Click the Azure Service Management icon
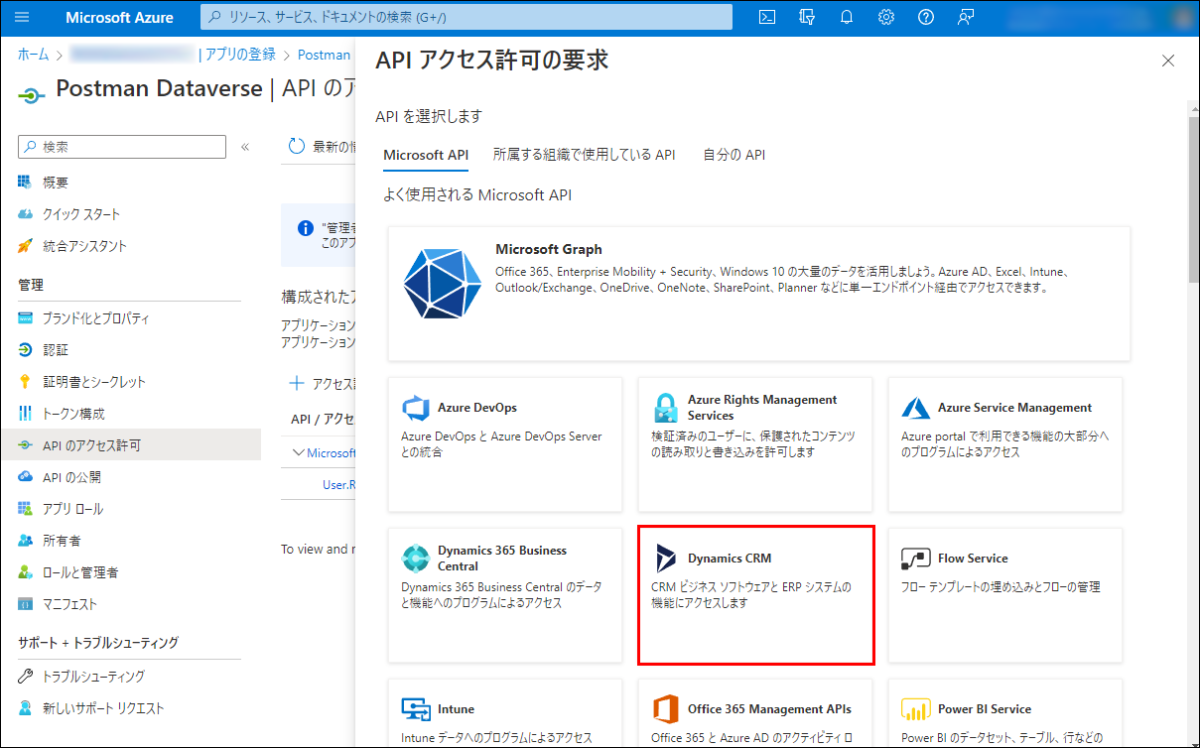Viewport: 1200px width, 748px height. click(915, 408)
